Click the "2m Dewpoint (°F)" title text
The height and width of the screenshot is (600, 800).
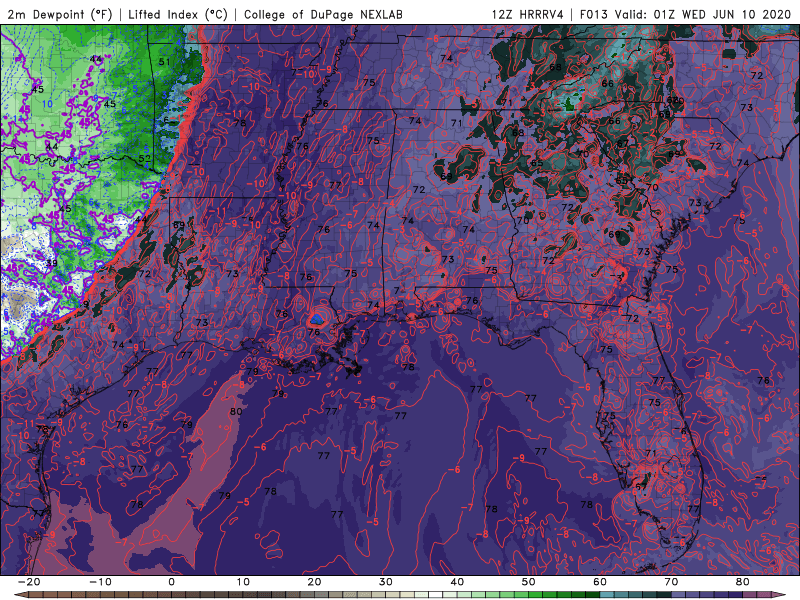[x=59, y=15]
